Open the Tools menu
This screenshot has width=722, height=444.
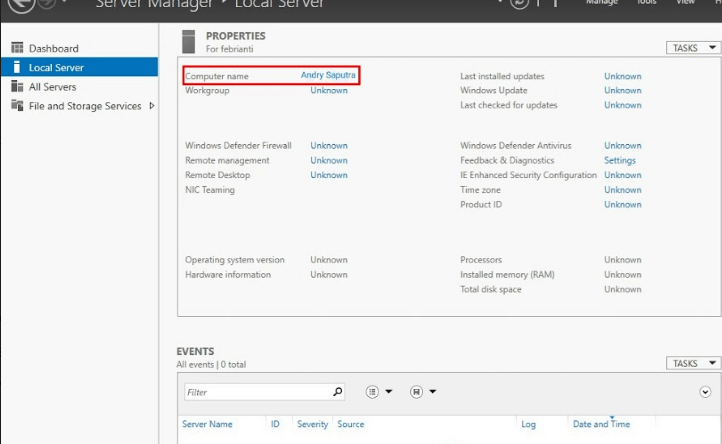648,3
